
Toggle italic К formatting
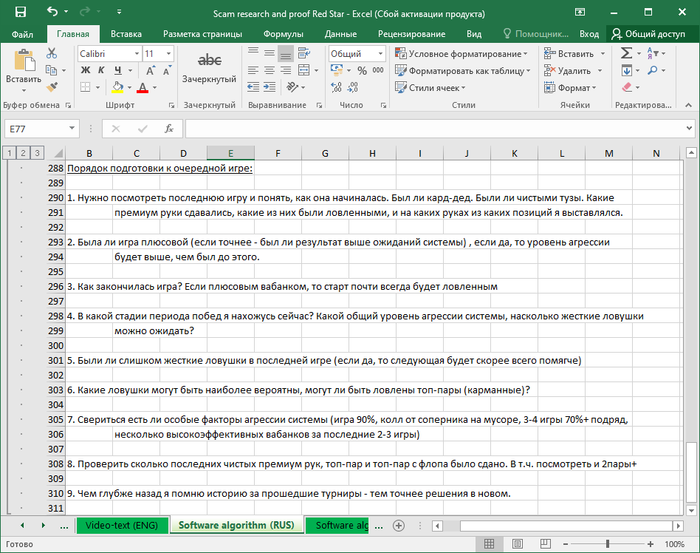coord(101,70)
